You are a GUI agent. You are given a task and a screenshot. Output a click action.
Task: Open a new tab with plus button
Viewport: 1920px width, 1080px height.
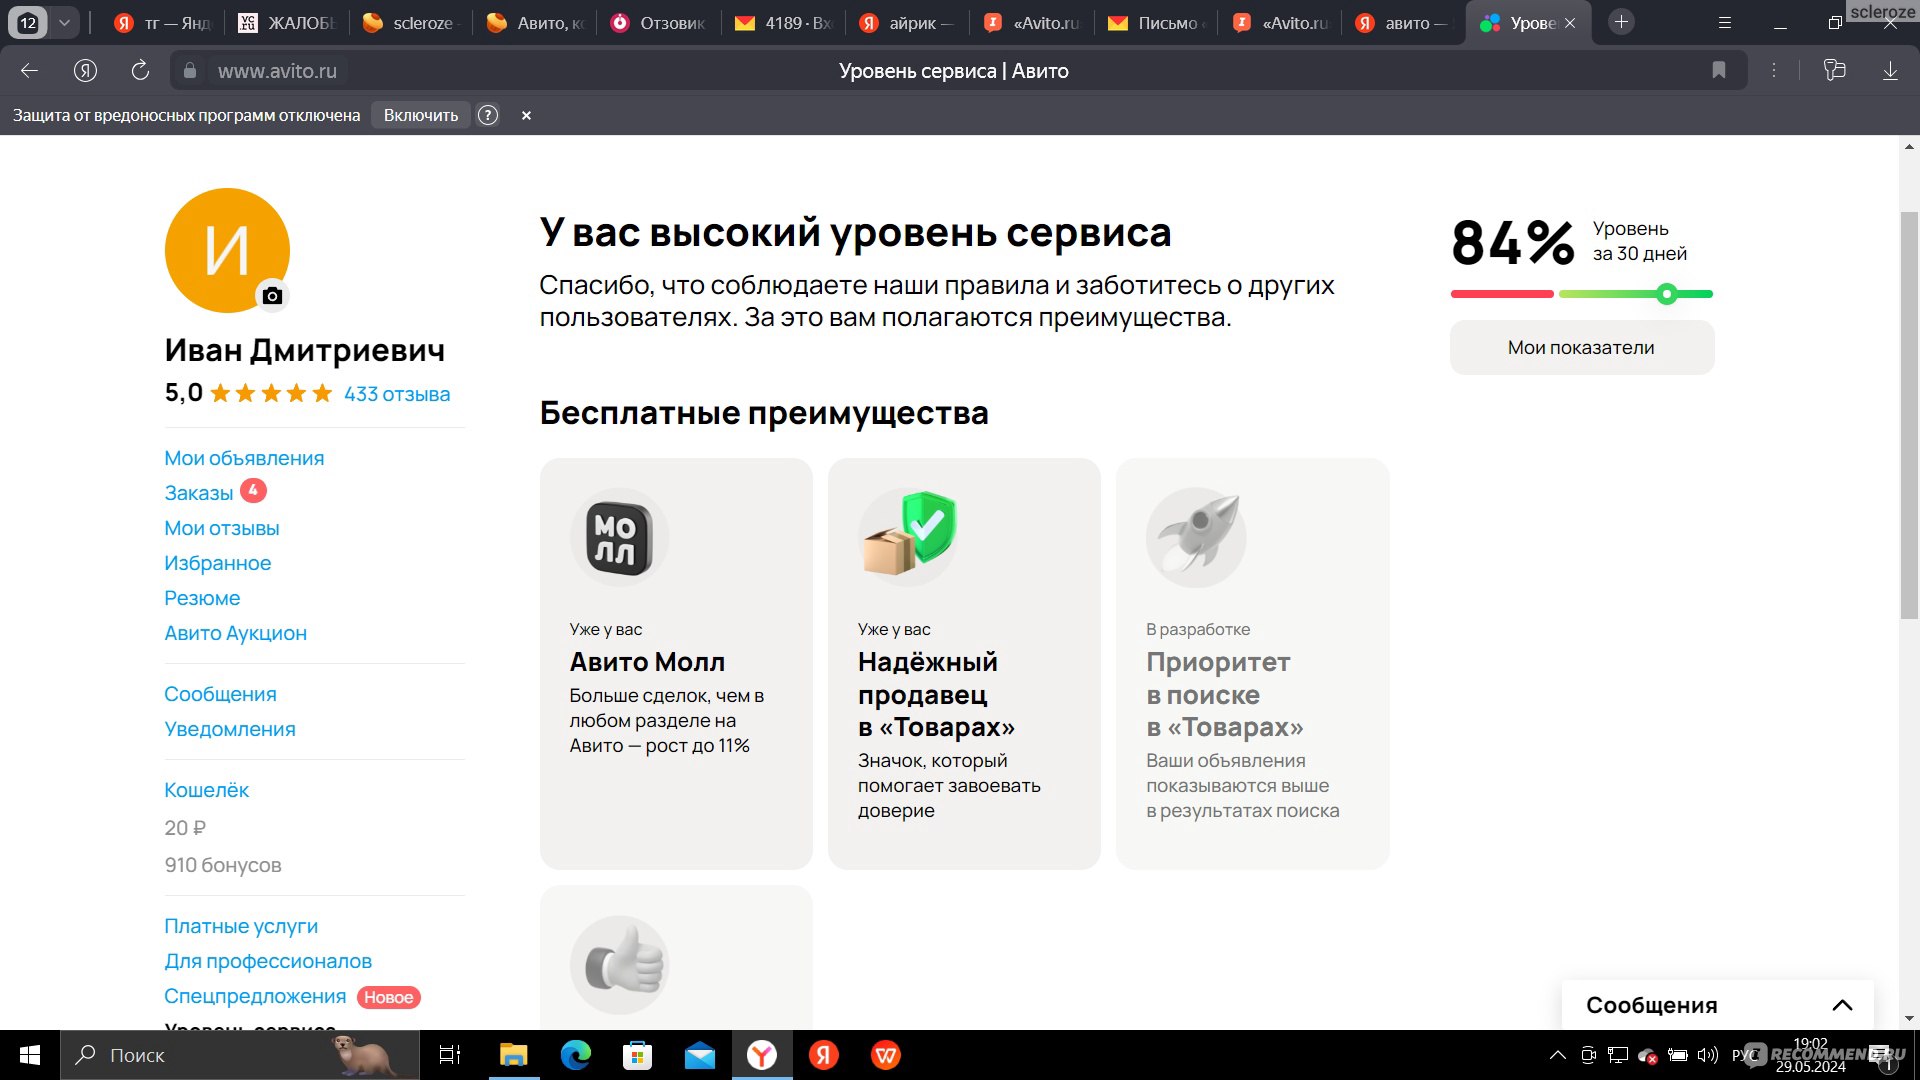(x=1621, y=22)
